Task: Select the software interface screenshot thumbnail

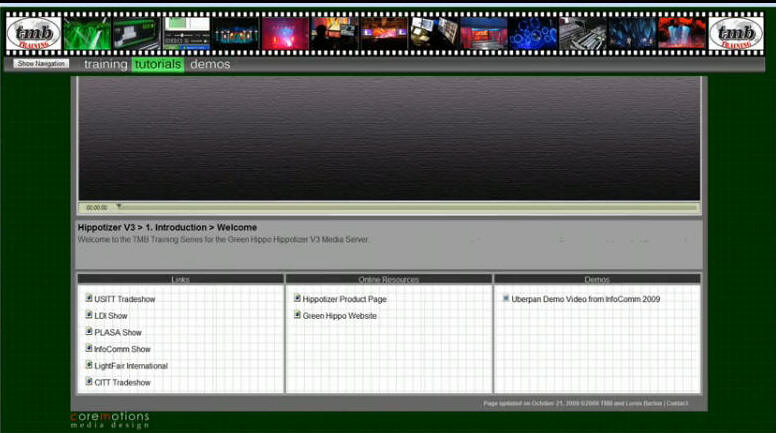Action: [187, 34]
